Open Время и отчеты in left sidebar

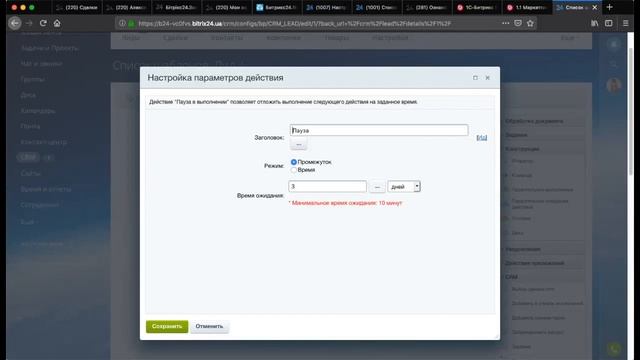tap(46, 189)
